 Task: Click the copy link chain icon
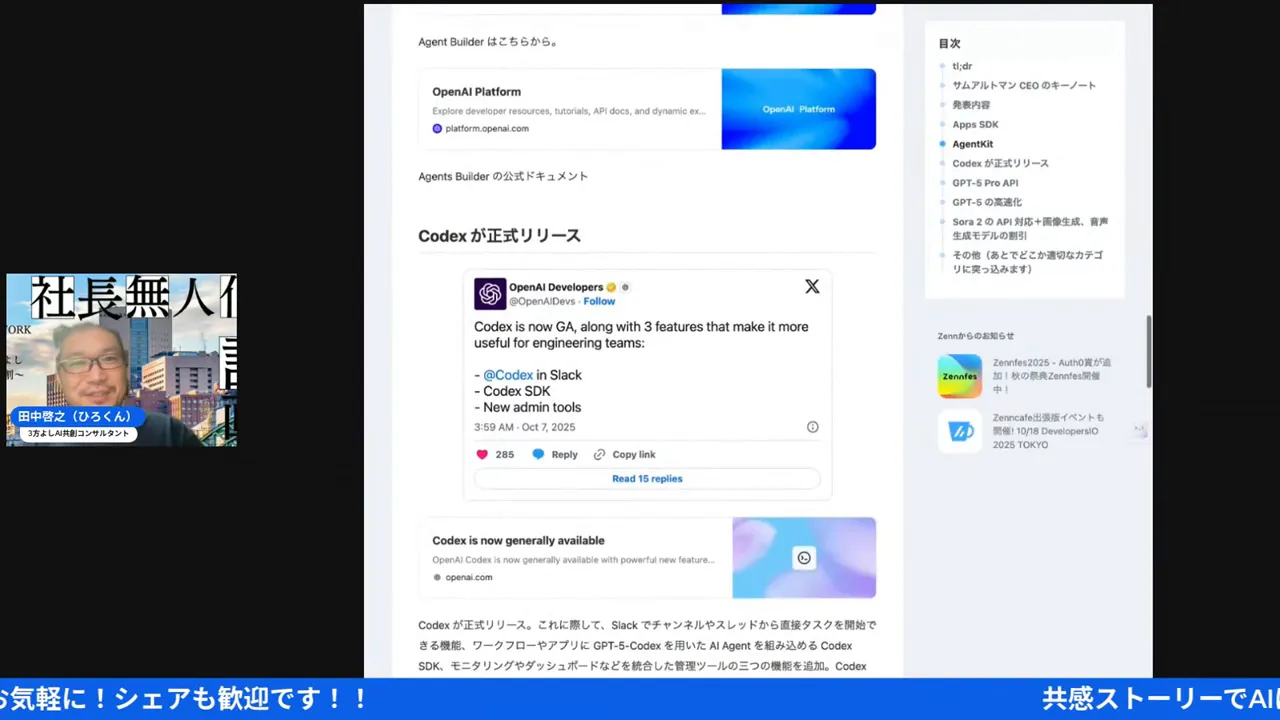599,454
